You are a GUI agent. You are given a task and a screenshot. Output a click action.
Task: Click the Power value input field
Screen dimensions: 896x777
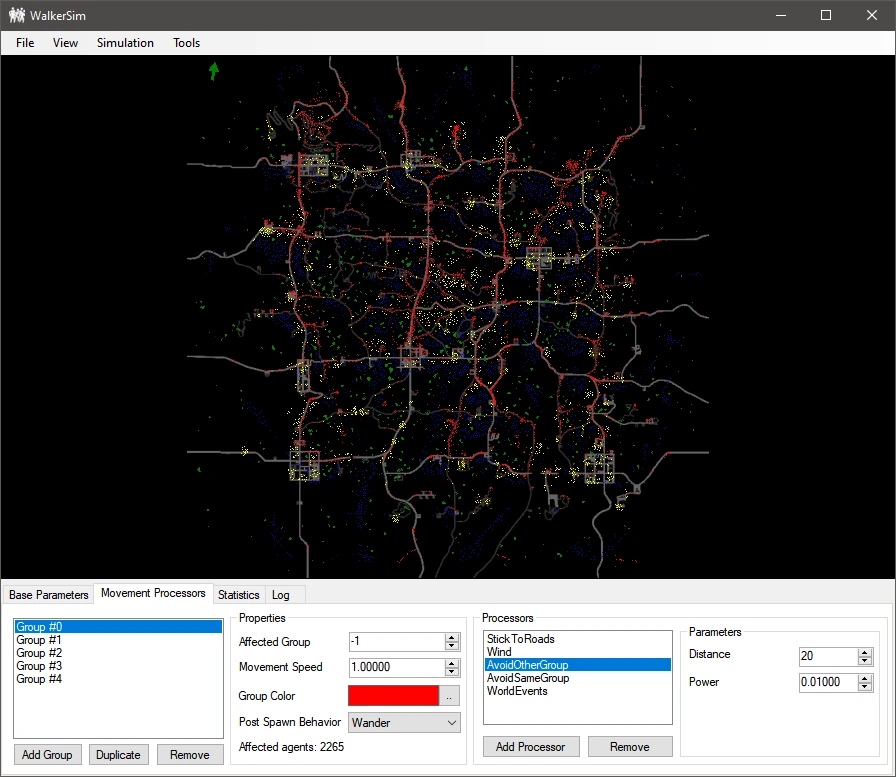point(827,682)
